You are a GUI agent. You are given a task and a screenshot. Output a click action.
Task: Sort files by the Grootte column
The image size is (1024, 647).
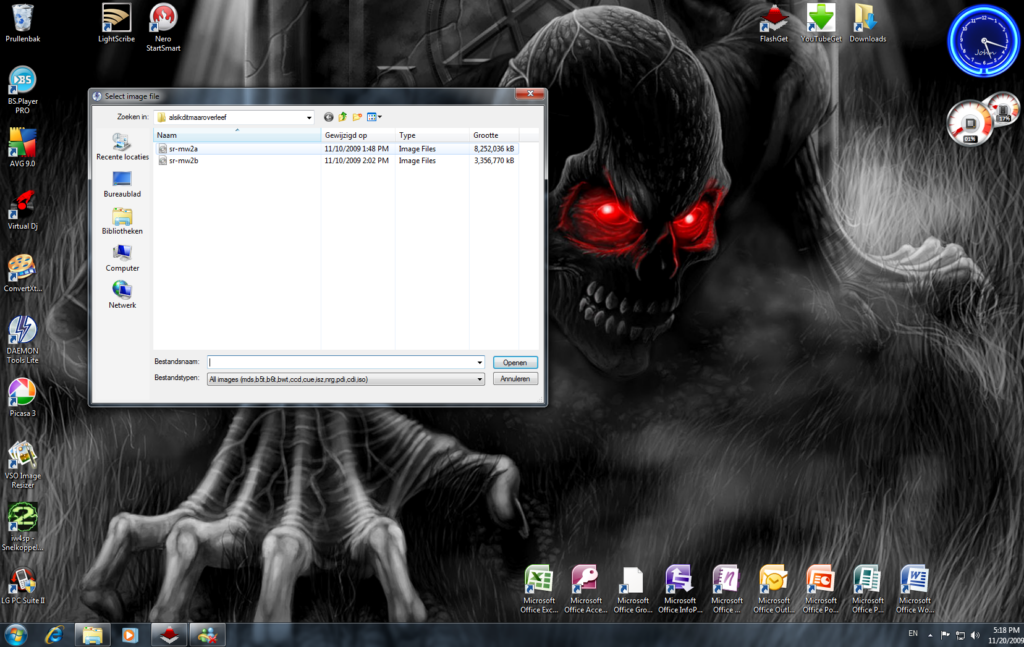click(494, 135)
